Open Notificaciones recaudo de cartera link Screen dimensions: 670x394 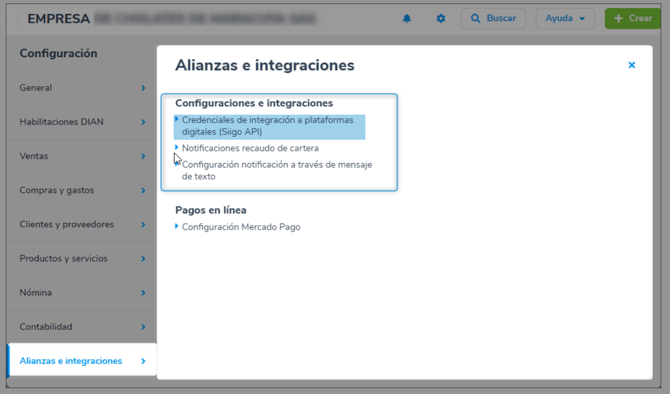click(250, 148)
